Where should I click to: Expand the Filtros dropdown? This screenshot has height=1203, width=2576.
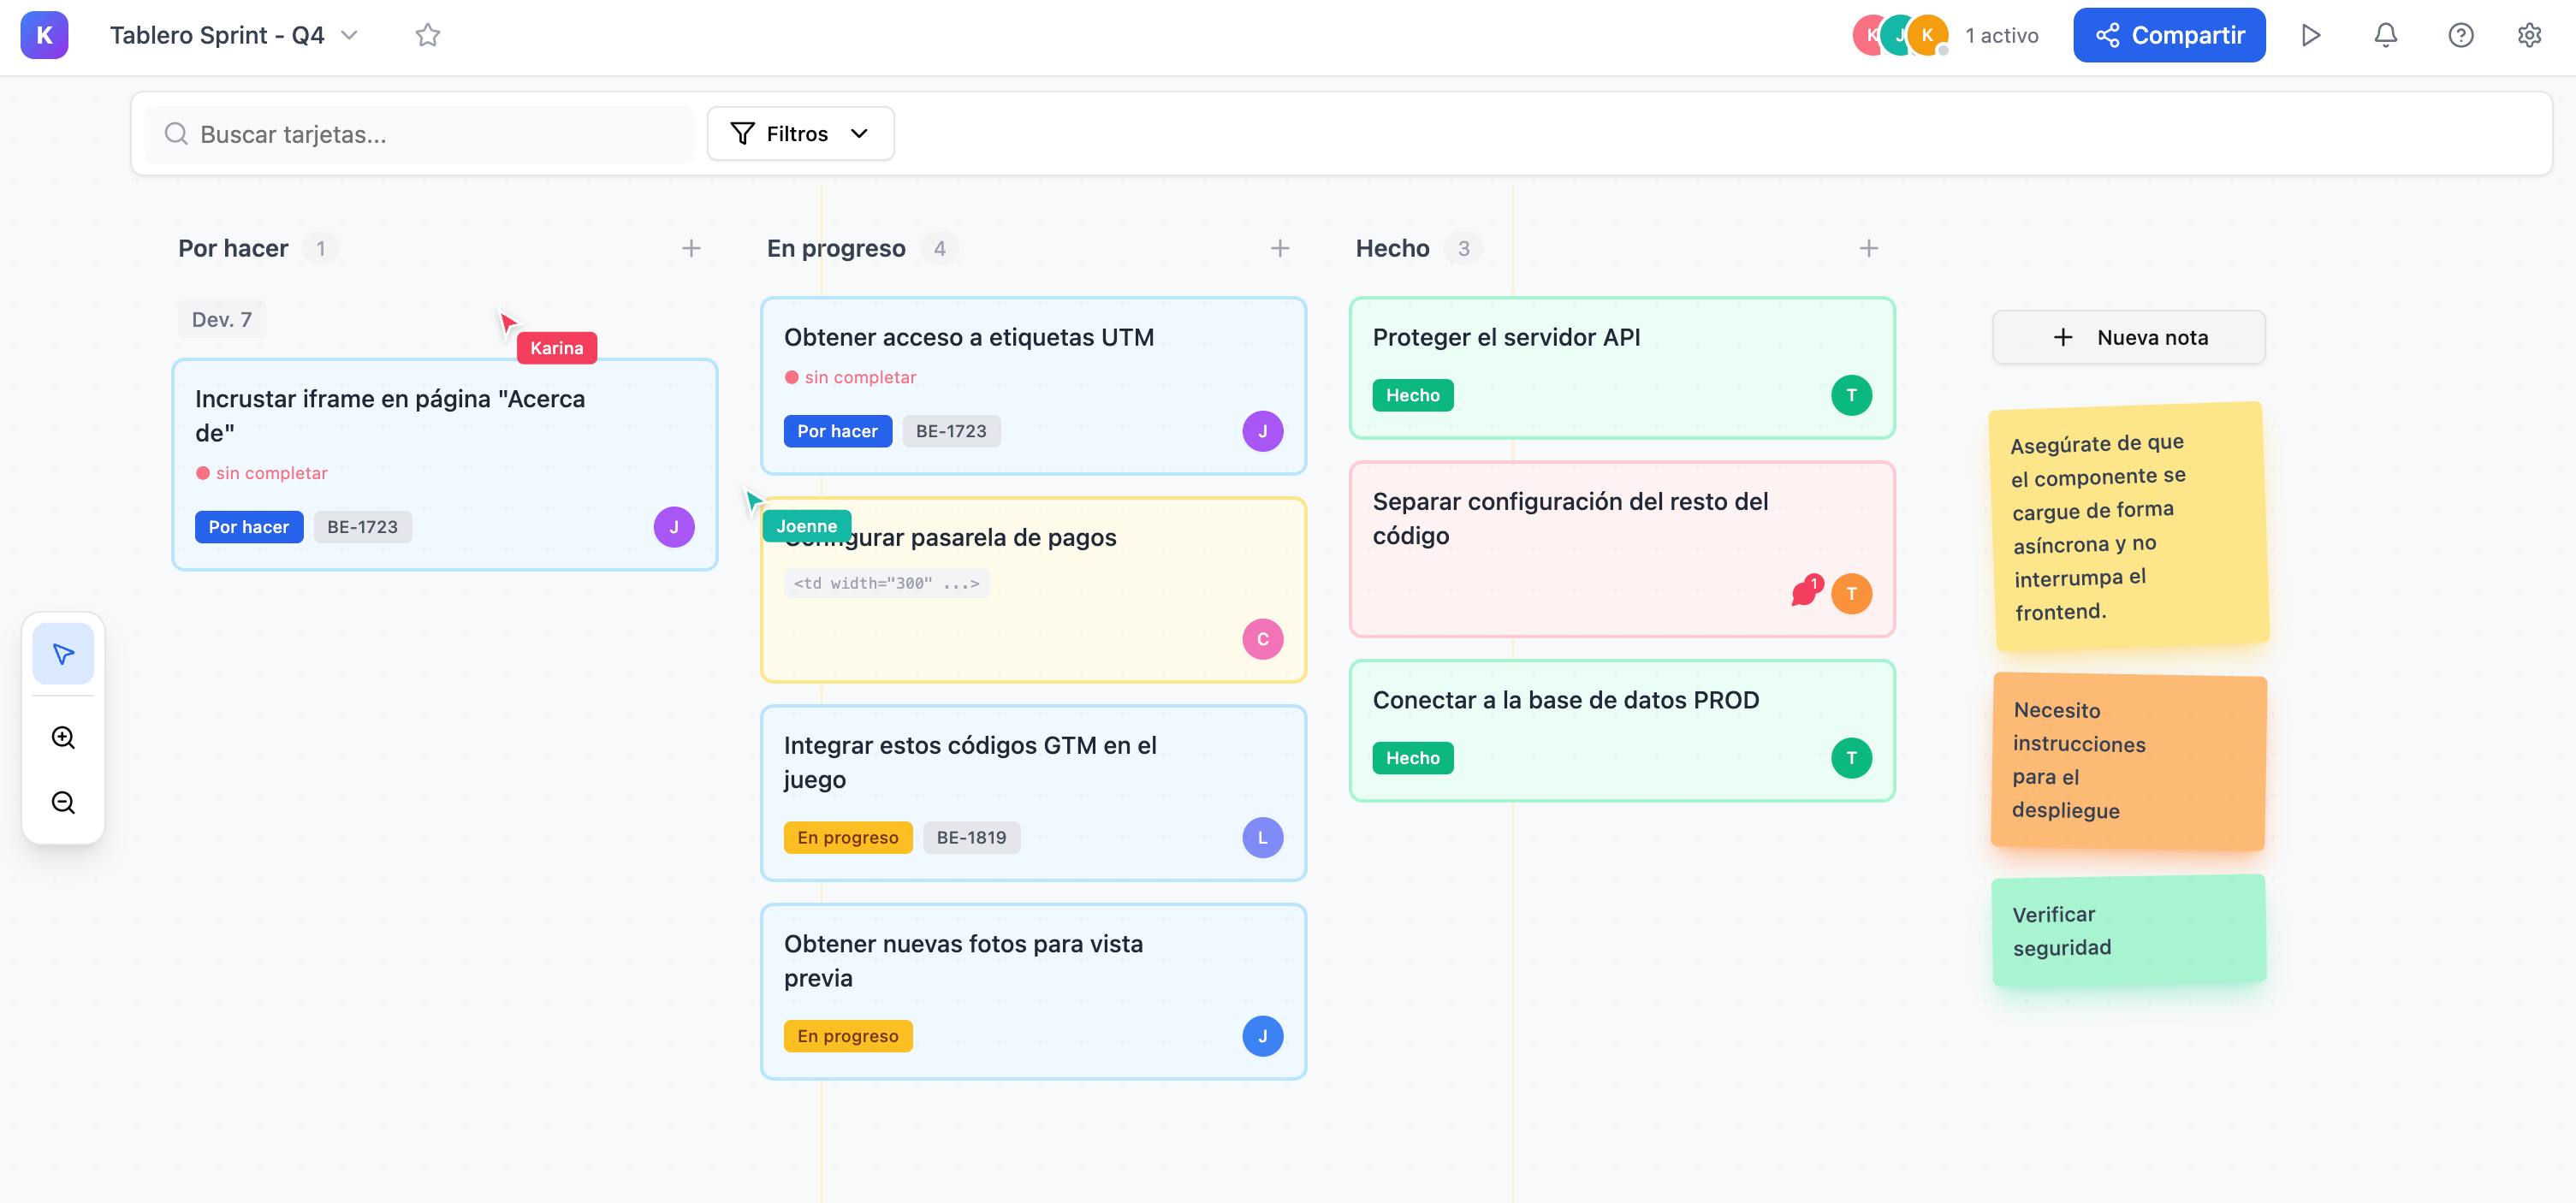click(800, 134)
